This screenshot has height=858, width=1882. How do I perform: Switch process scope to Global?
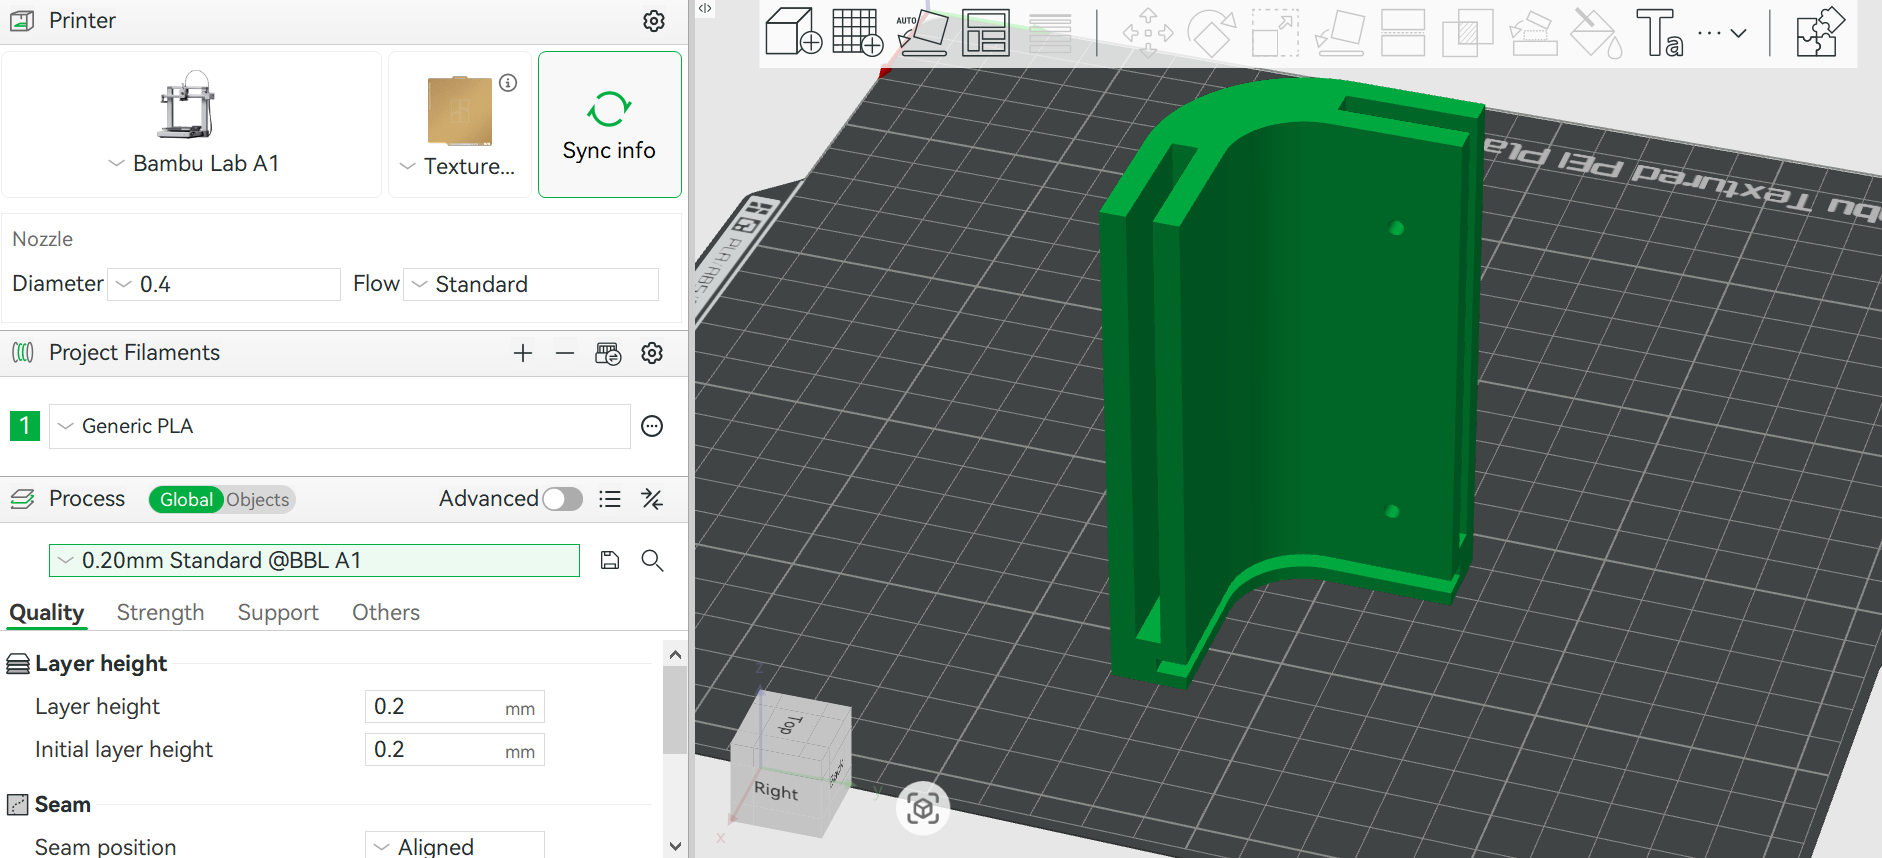[x=186, y=499]
